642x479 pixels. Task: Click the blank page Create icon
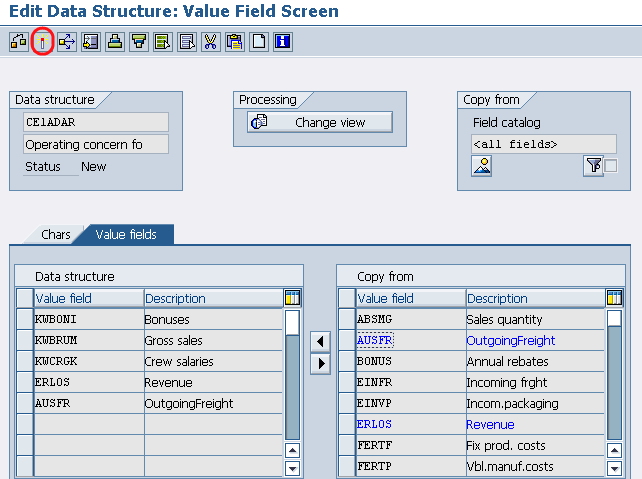[259, 41]
